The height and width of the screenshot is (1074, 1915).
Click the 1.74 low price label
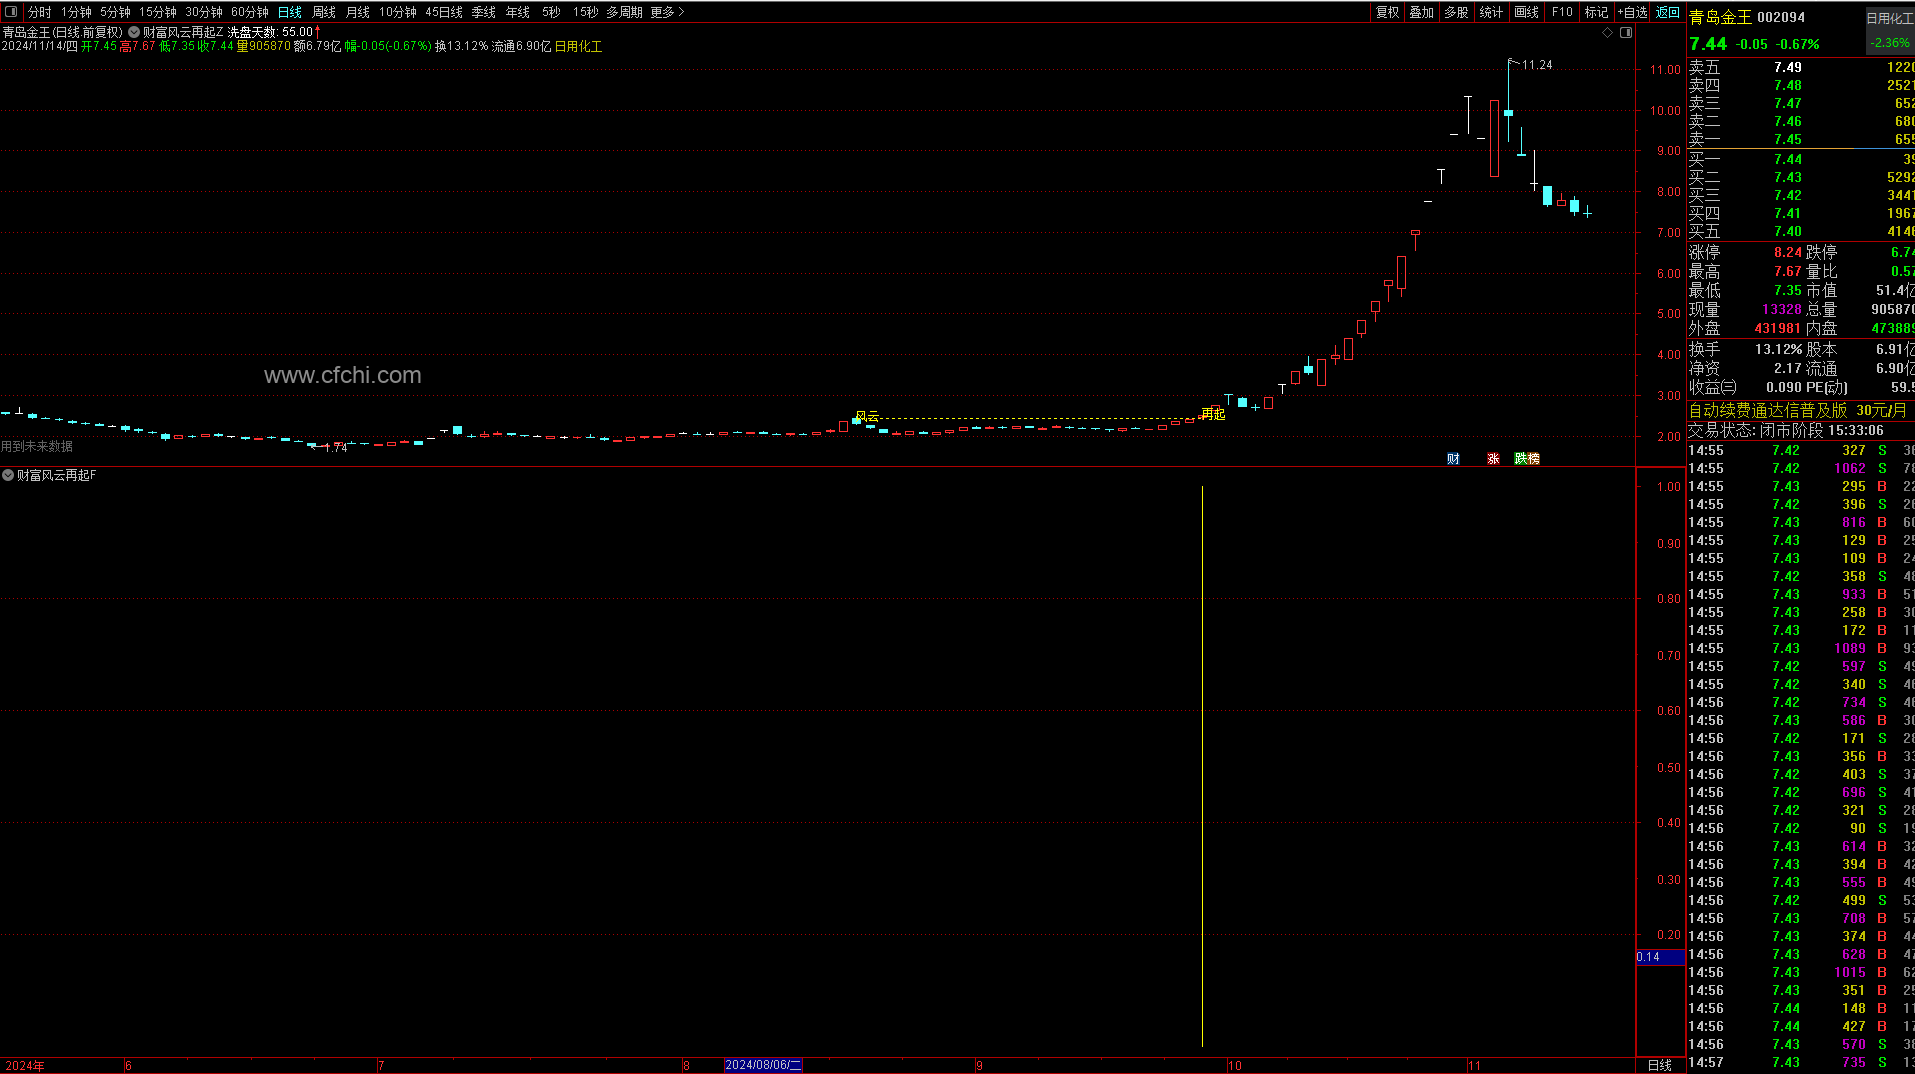click(x=335, y=448)
